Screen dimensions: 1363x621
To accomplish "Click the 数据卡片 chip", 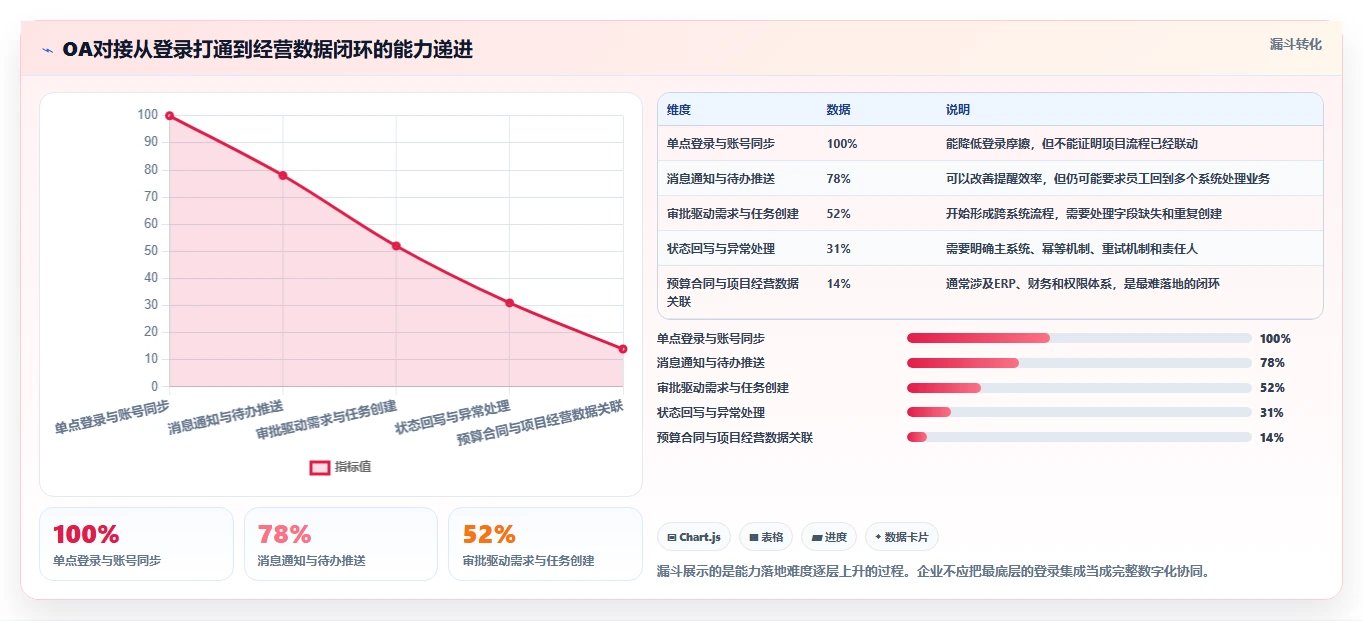I will click(901, 537).
